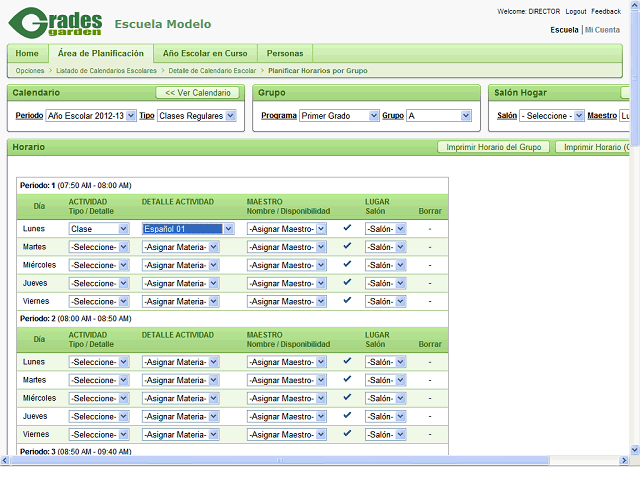Screen dimensions: 640x480
Task: Open the Tipo dropdown showing Clases Regulares
Action: tap(196, 116)
